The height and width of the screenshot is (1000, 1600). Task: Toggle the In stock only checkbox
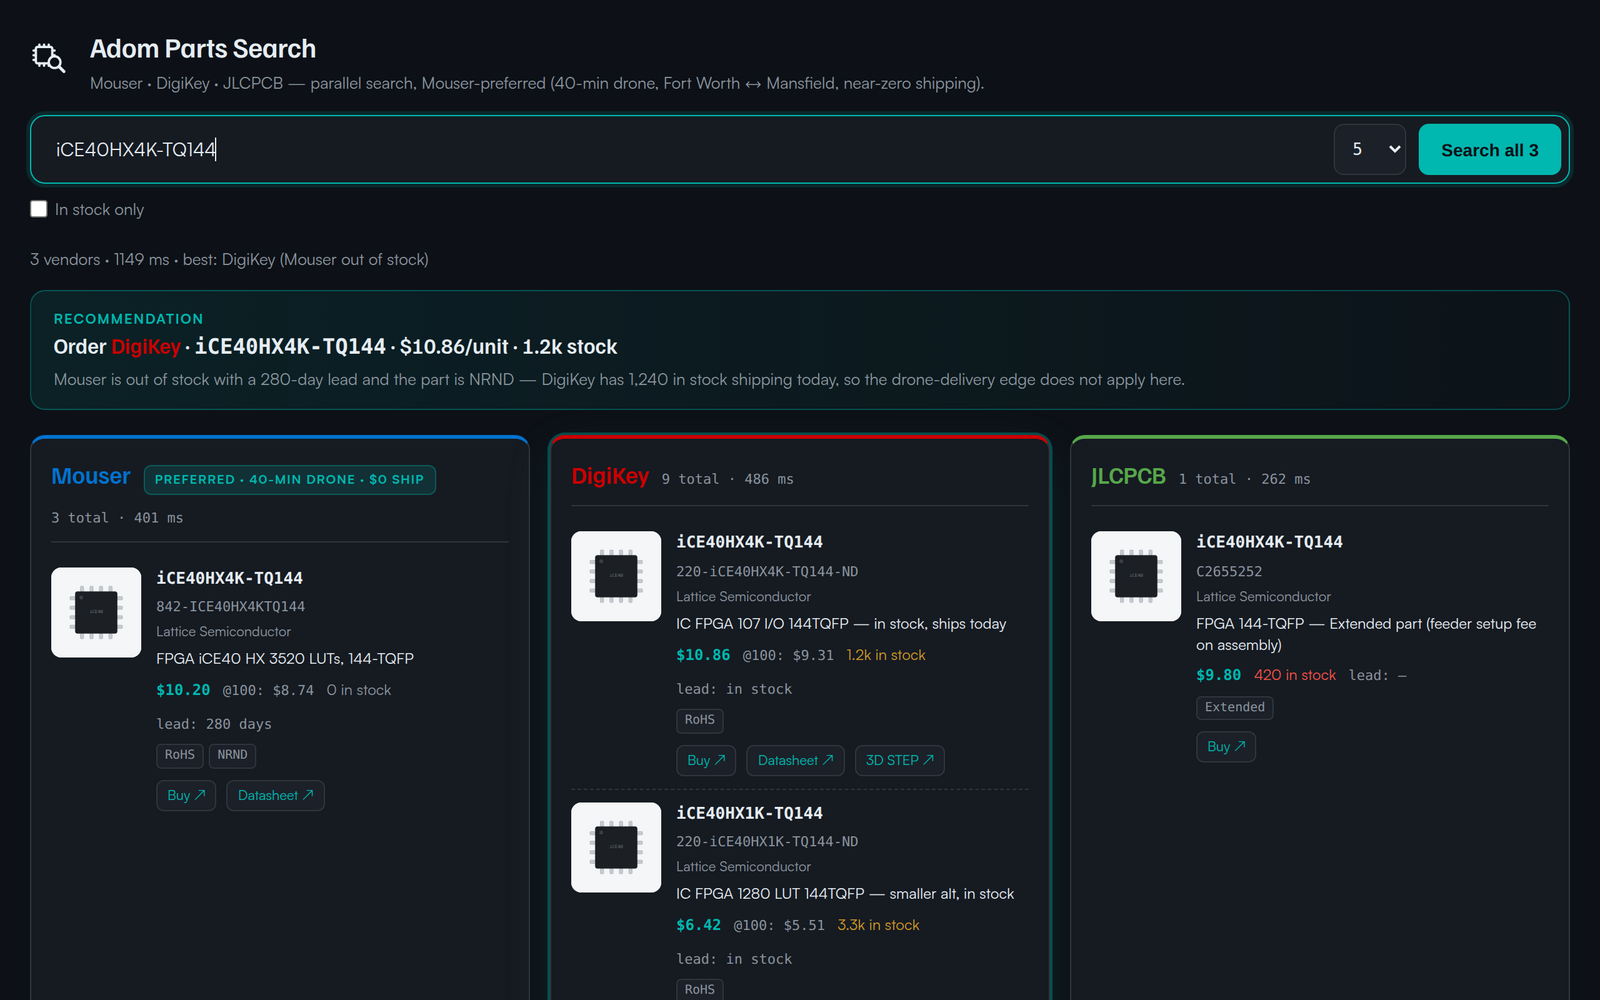pyautogui.click(x=39, y=209)
